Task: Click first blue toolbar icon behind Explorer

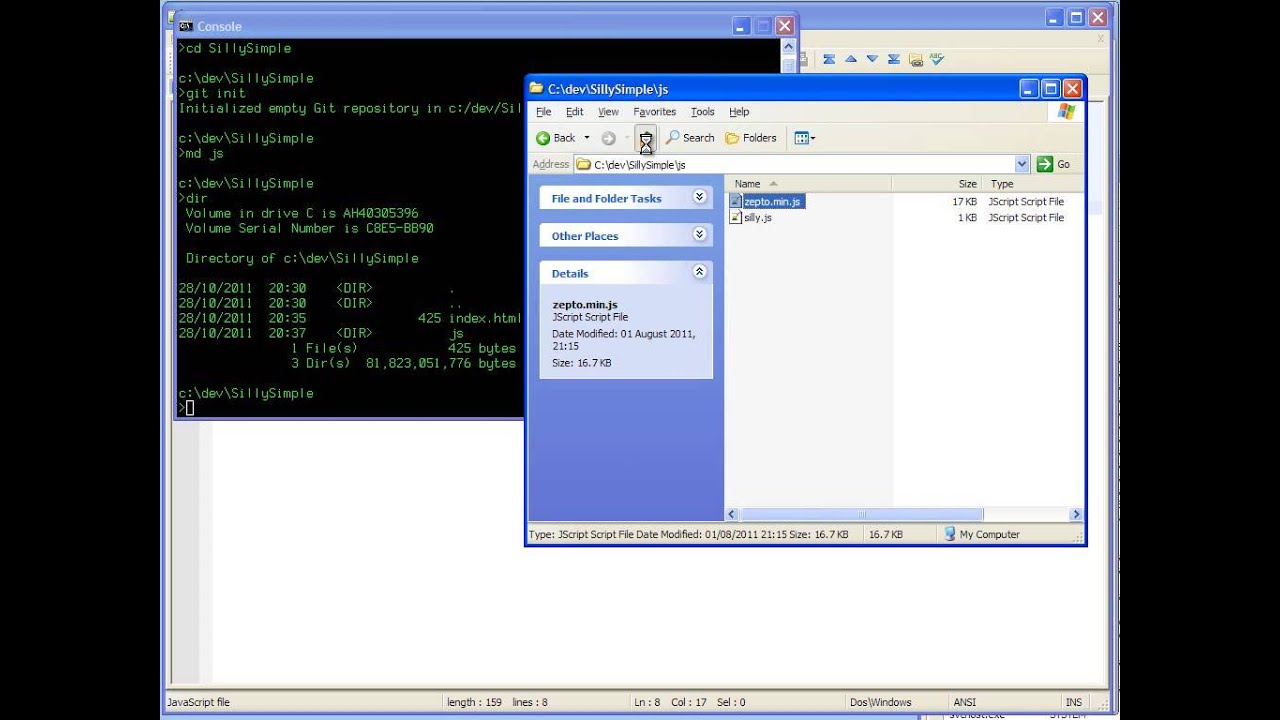Action: point(828,59)
